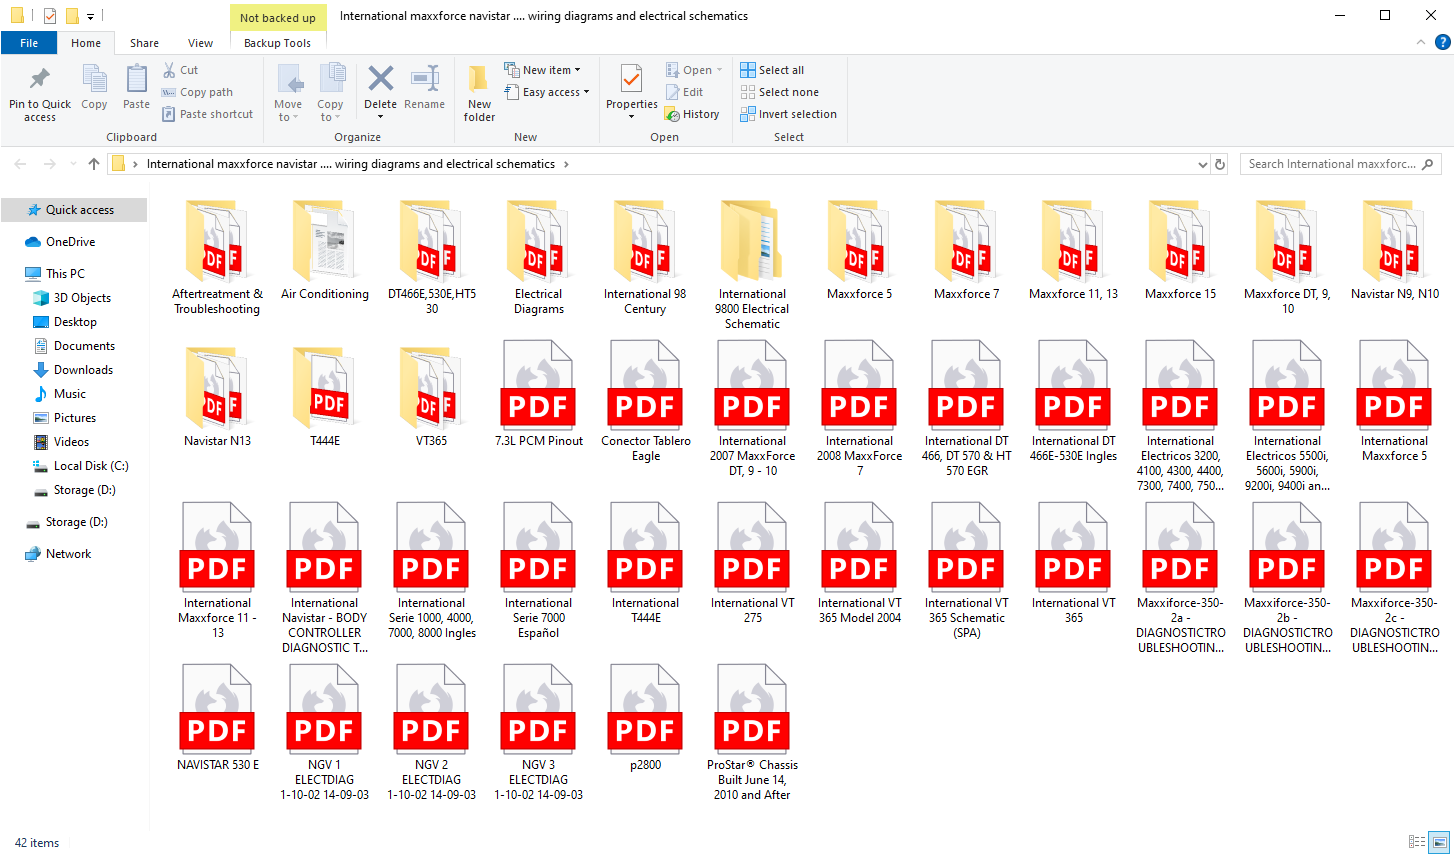This screenshot has height=855, width=1455.
Task: Switch to the Share ribbon tab
Action: pos(144,43)
